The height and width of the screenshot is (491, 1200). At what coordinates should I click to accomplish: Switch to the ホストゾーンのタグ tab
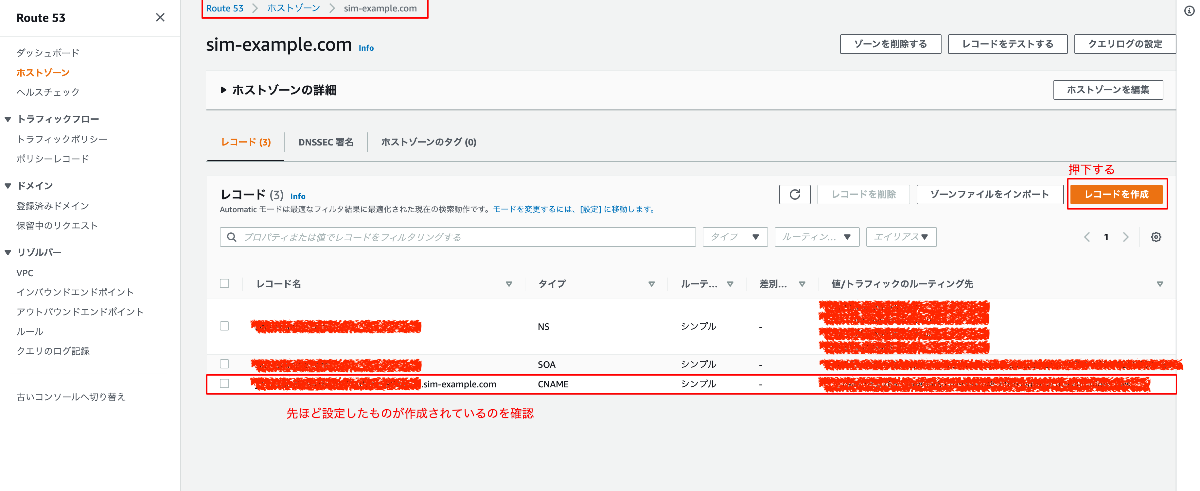(428, 142)
